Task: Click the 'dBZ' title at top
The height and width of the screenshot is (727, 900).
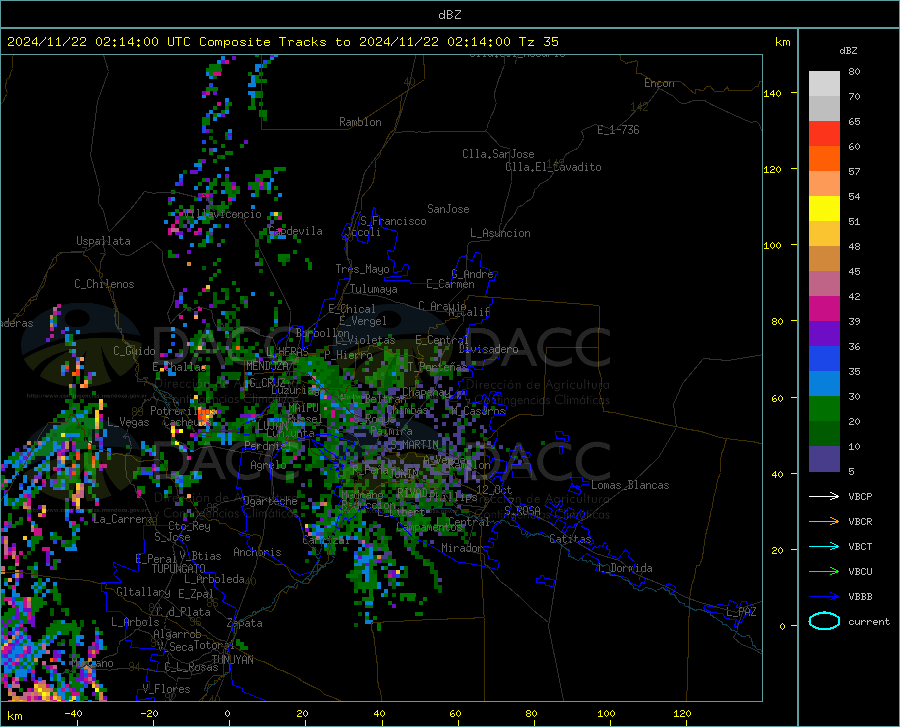Action: pos(449,15)
